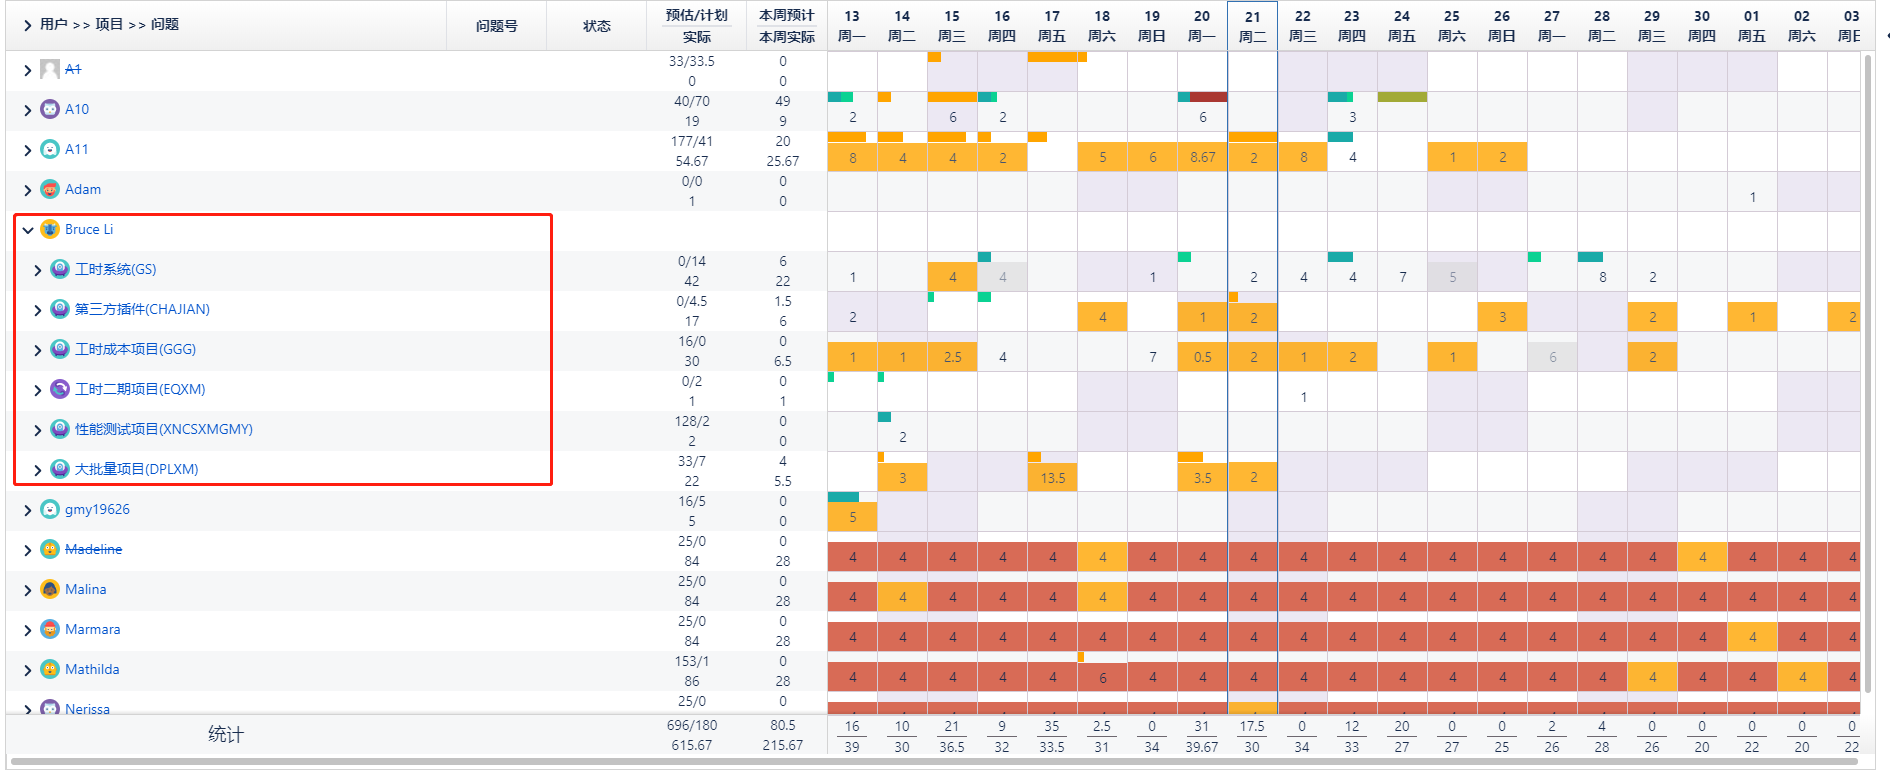Click the Marmara user avatar icon

pos(50,629)
